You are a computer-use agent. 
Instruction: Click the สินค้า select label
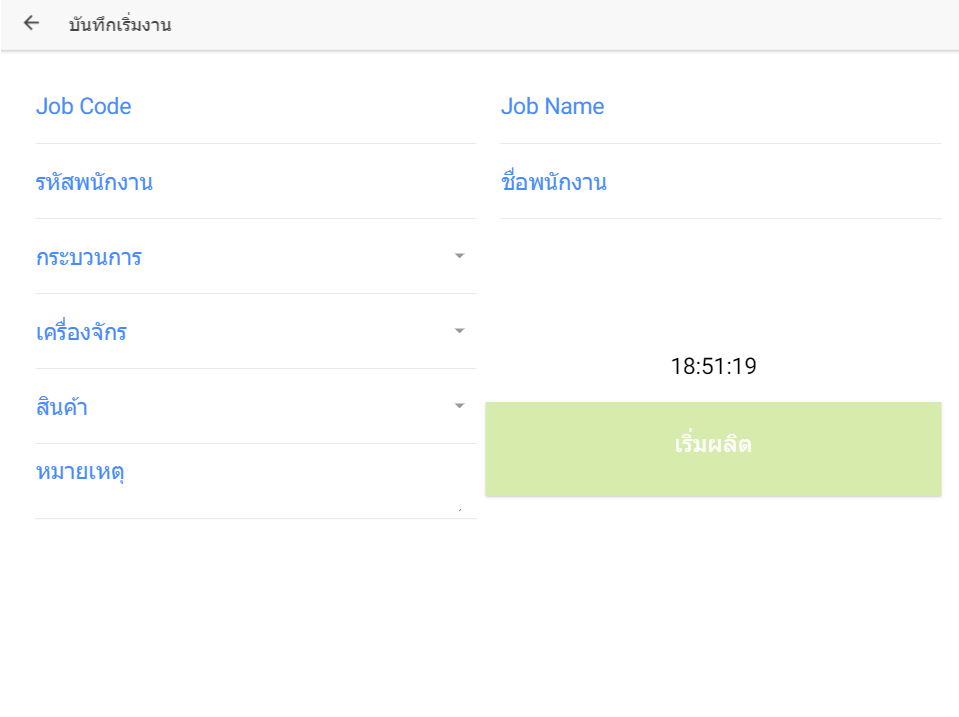click(62, 408)
